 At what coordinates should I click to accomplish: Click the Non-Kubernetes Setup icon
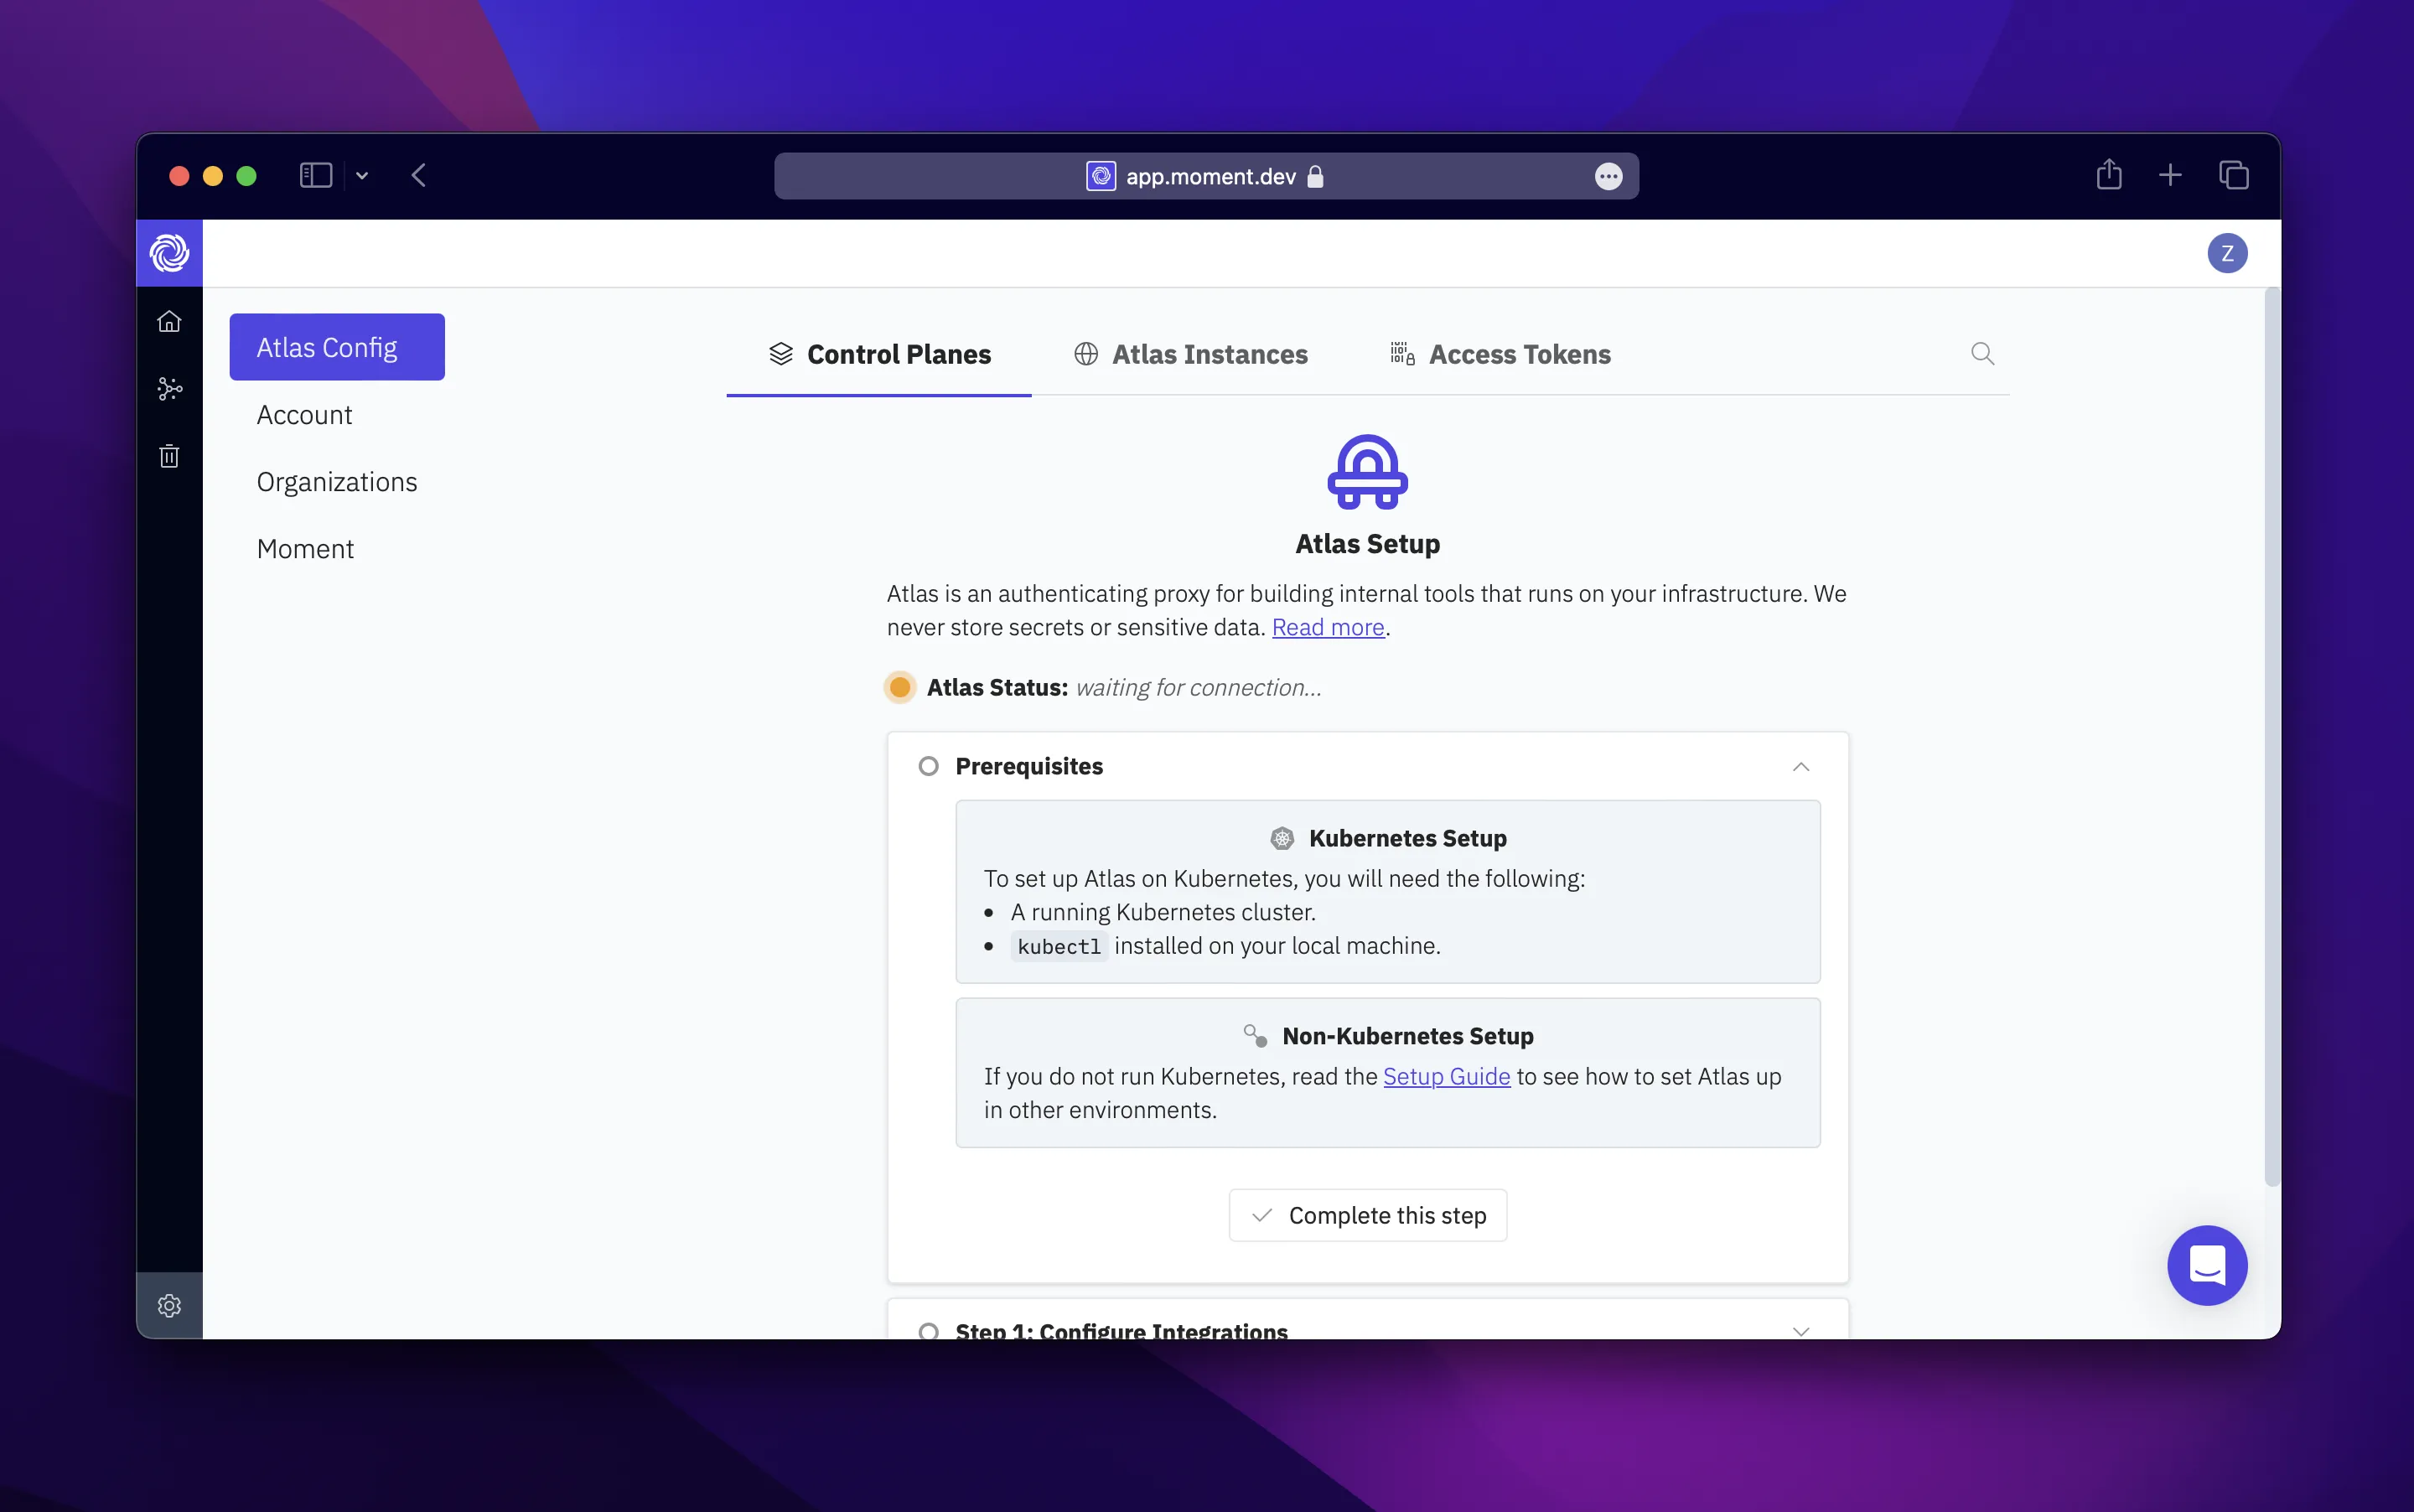(1255, 1036)
